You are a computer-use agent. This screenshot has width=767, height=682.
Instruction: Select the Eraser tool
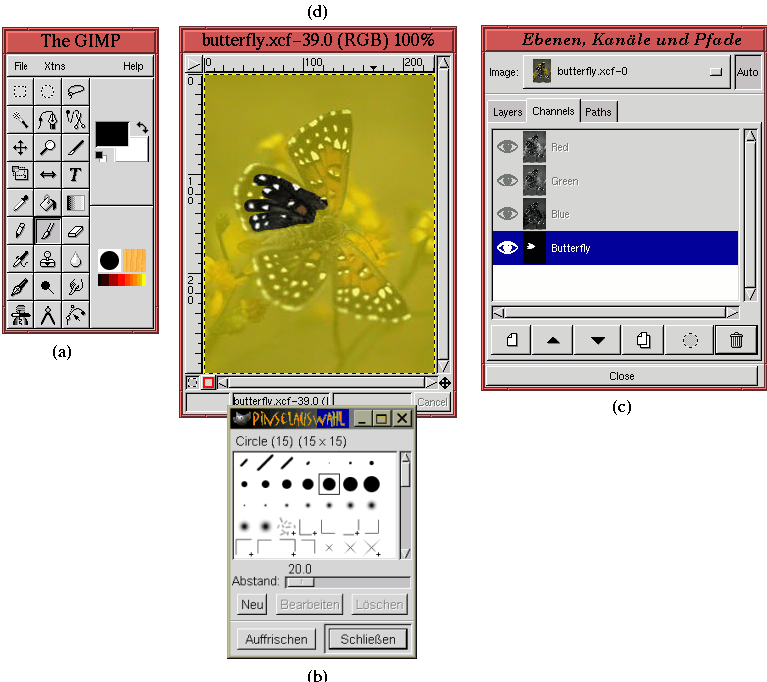(x=76, y=231)
